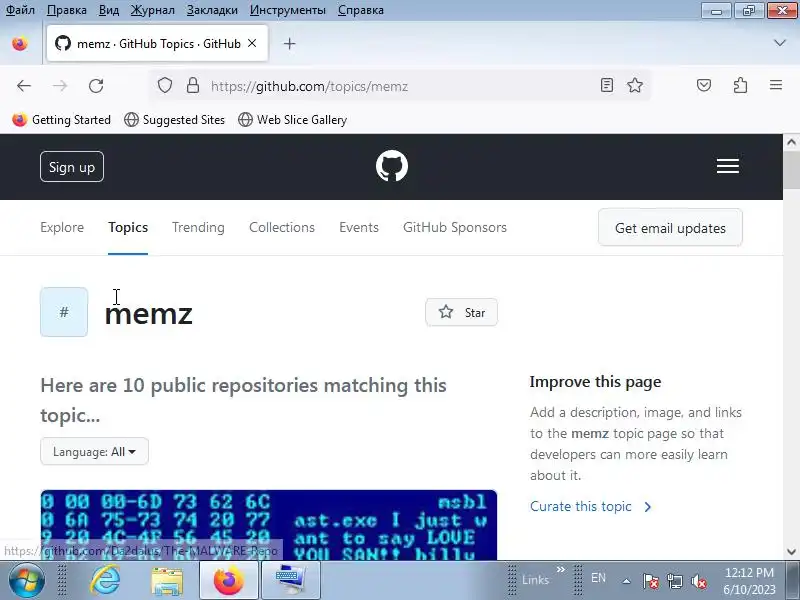This screenshot has height=600, width=800.
Task: Click the muted volume tray icon
Action: pyautogui.click(x=698, y=581)
